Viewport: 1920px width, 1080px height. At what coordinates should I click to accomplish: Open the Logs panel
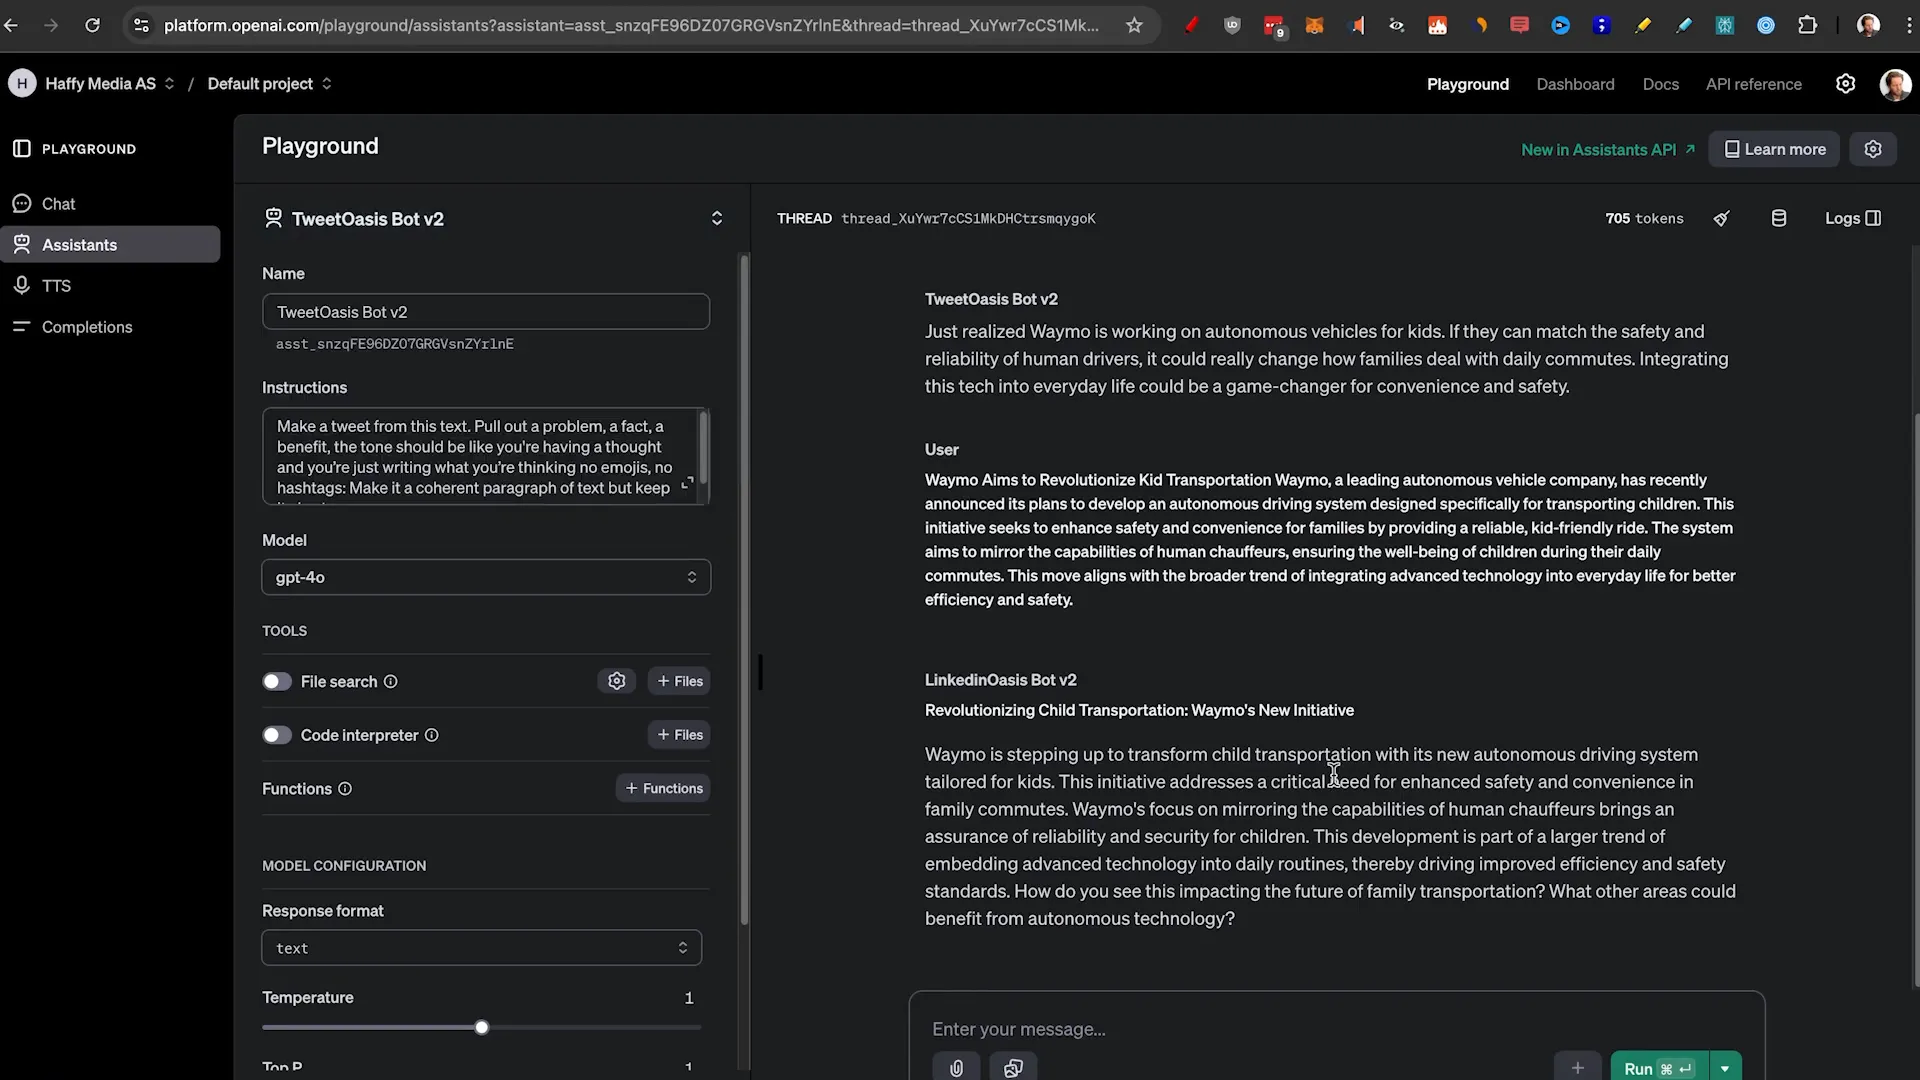[1852, 218]
